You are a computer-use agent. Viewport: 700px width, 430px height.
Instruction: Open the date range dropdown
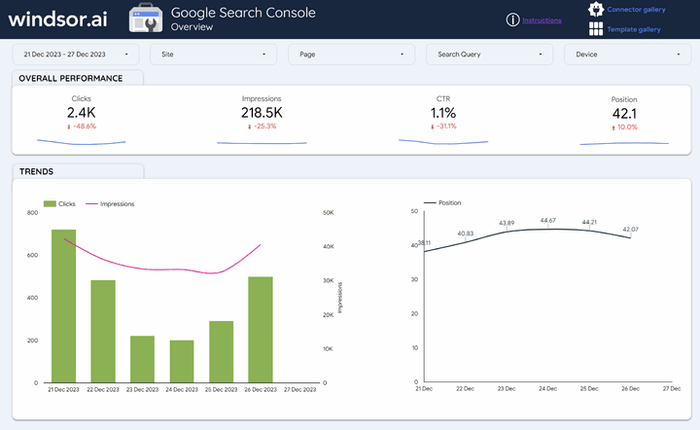pyautogui.click(x=75, y=54)
